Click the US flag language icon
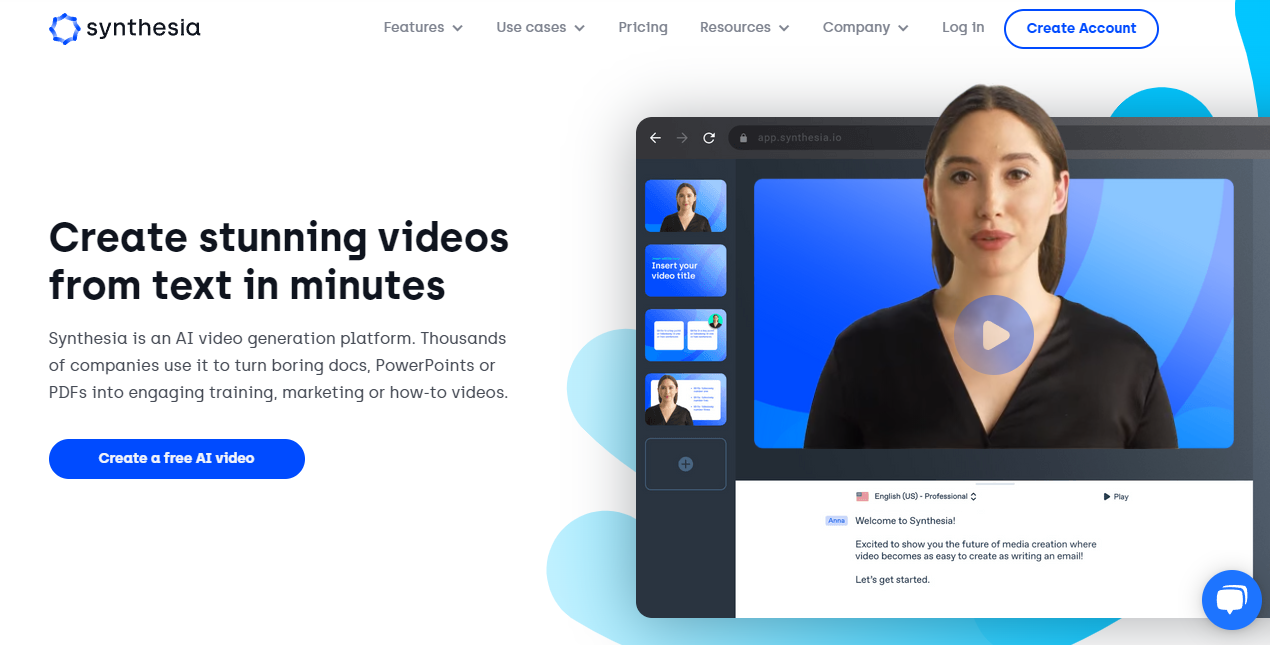The width and height of the screenshot is (1270, 645). [862, 496]
